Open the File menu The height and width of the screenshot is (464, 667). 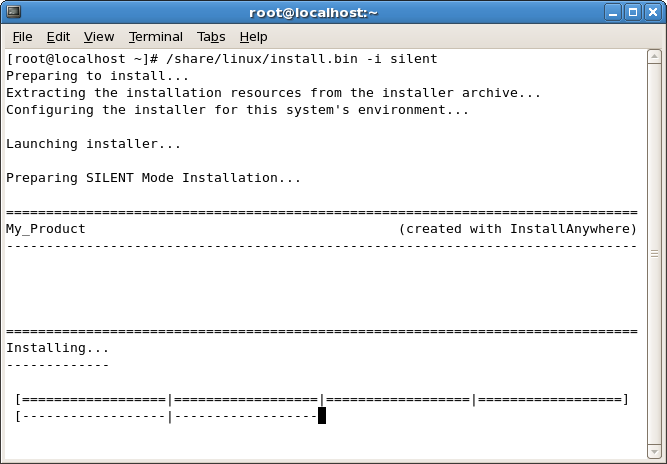pos(22,37)
